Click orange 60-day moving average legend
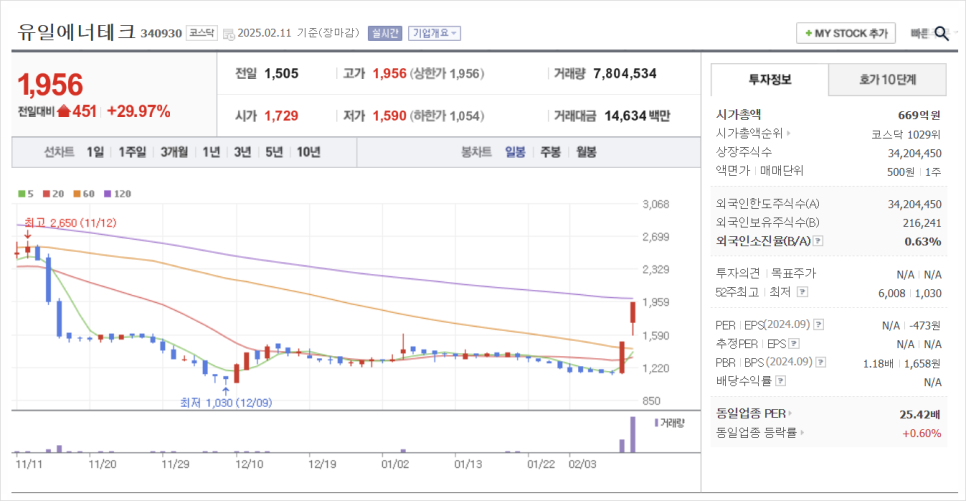Screen dimensions: 966x501 click(x=84, y=193)
